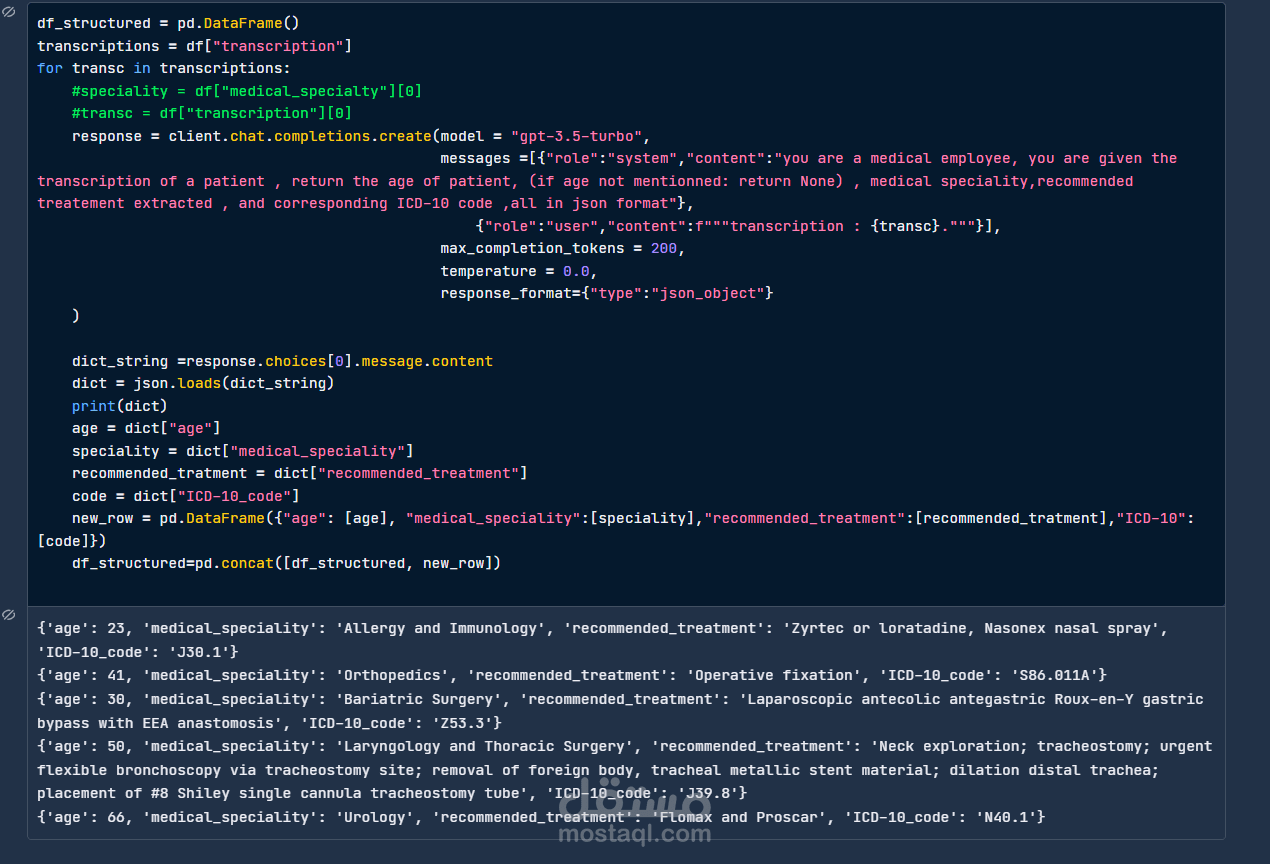This screenshot has height=864, width=1270.
Task: Click the temperature = 0.0 parameter
Action: click(516, 270)
